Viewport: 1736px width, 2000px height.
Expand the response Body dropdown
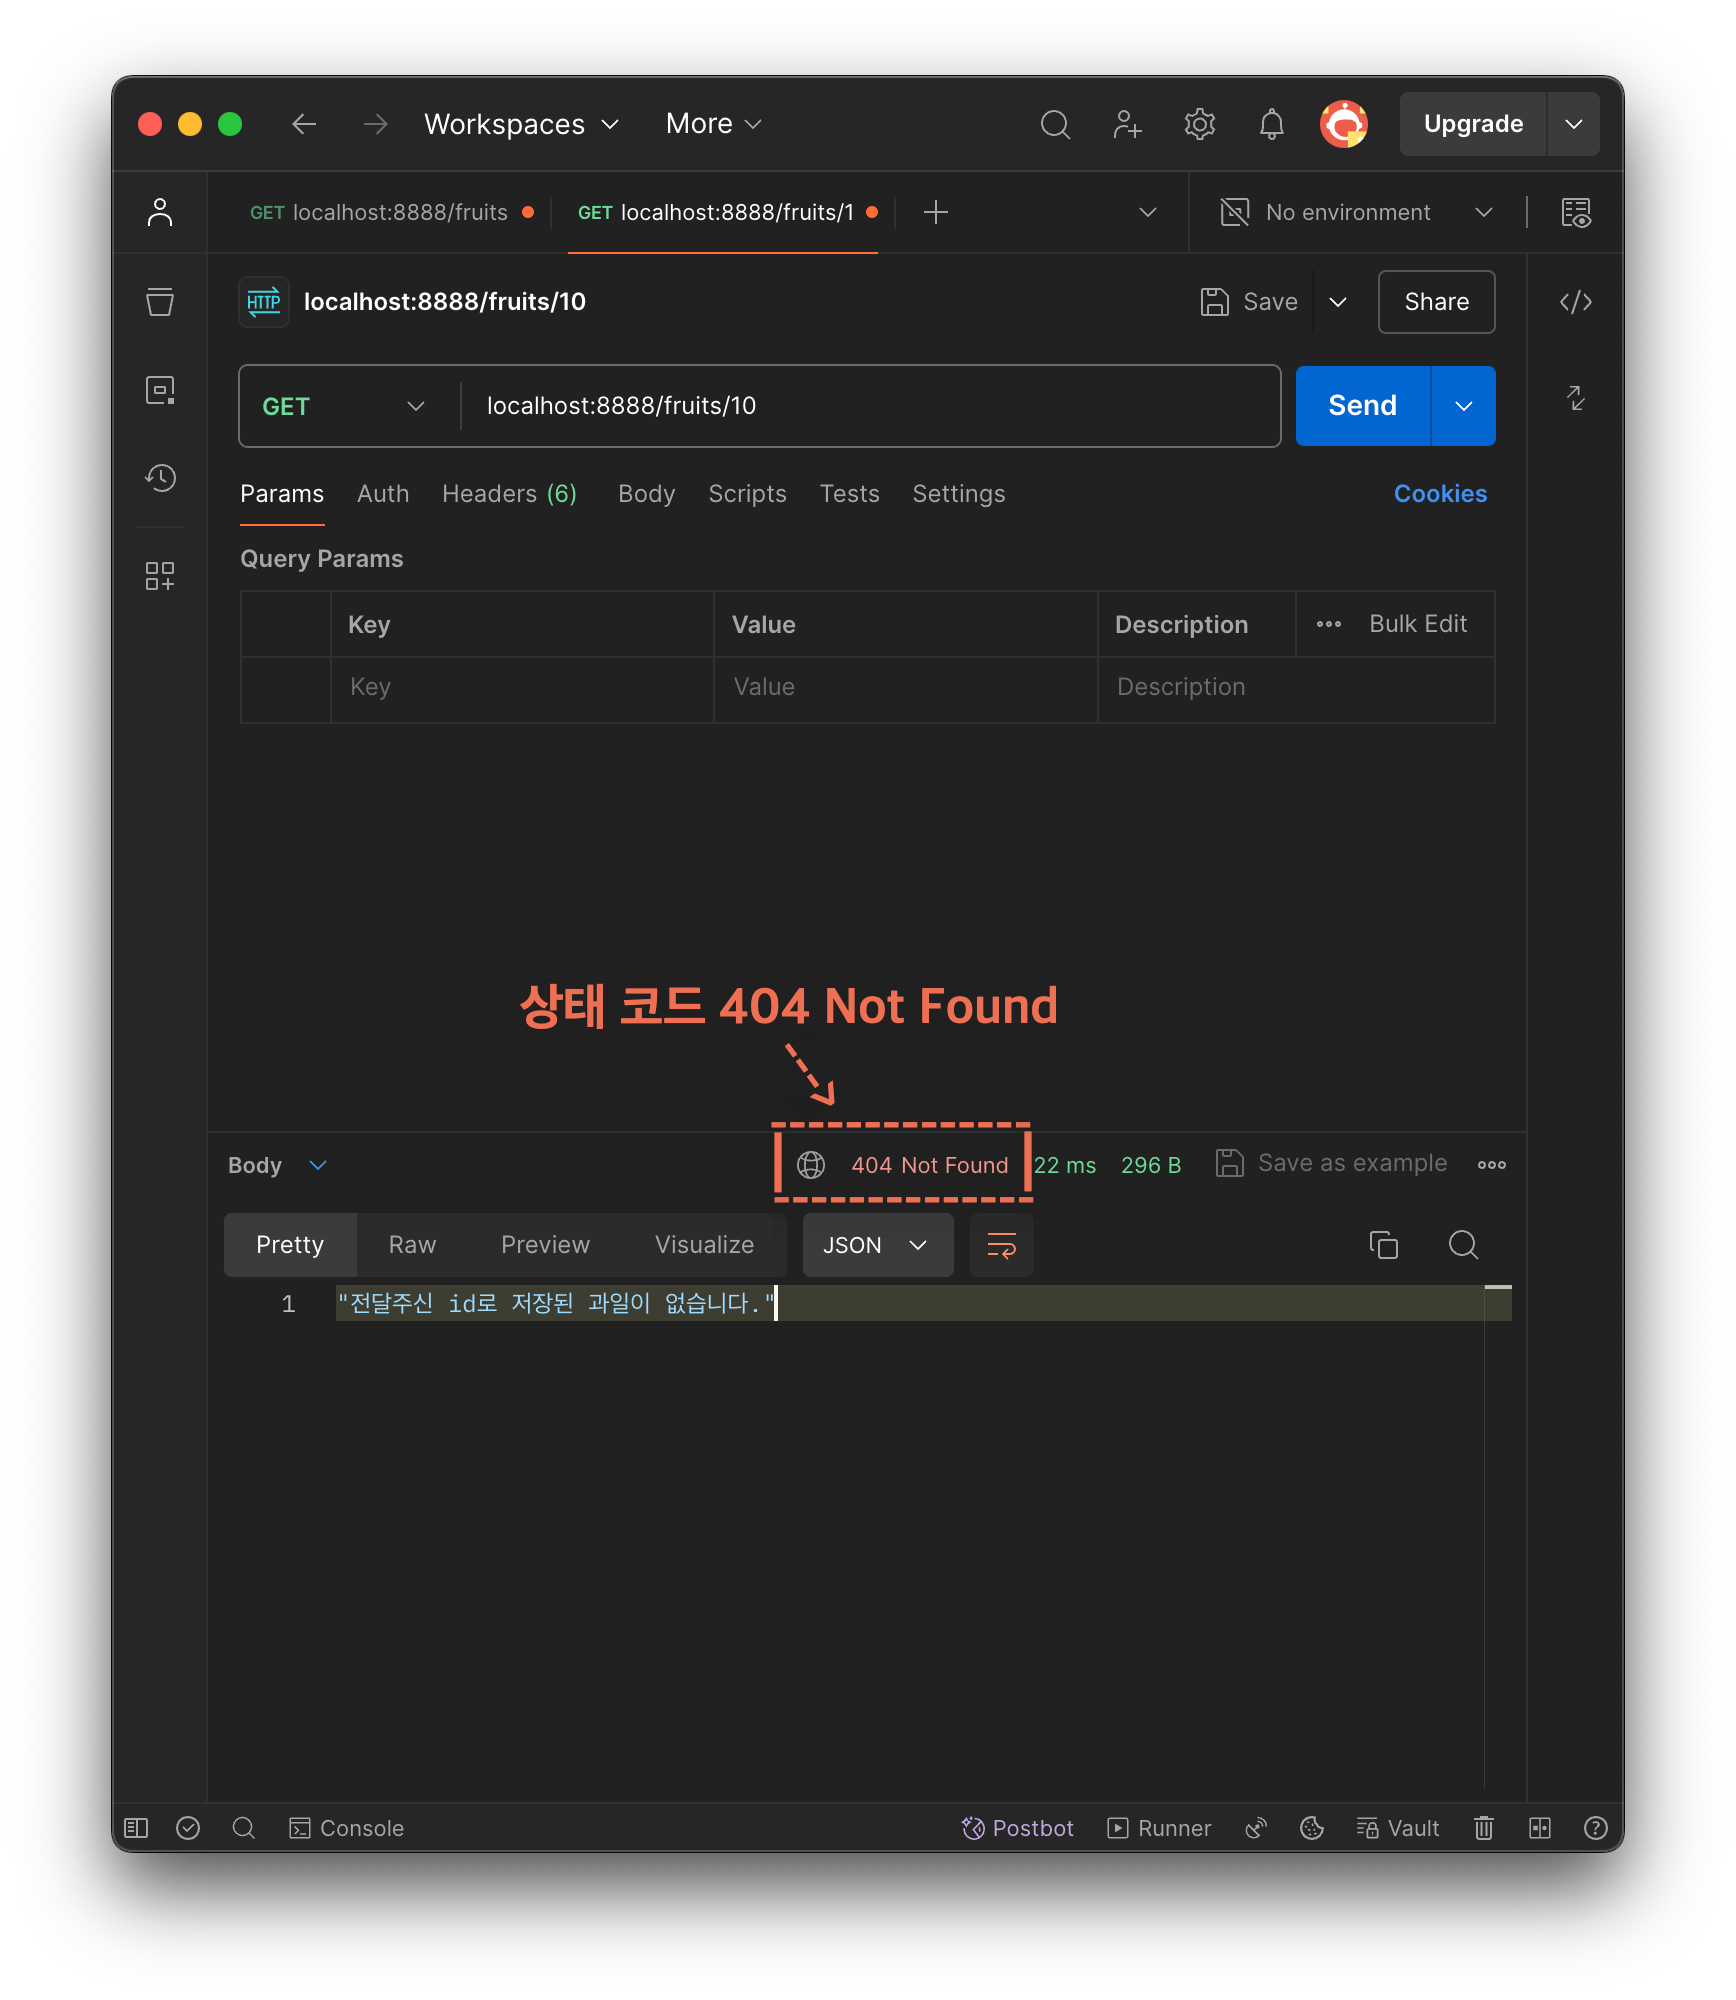coord(278,1165)
